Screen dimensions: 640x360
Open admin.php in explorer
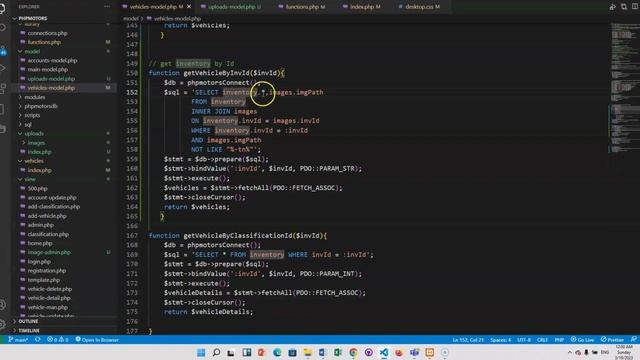click(x=40, y=225)
